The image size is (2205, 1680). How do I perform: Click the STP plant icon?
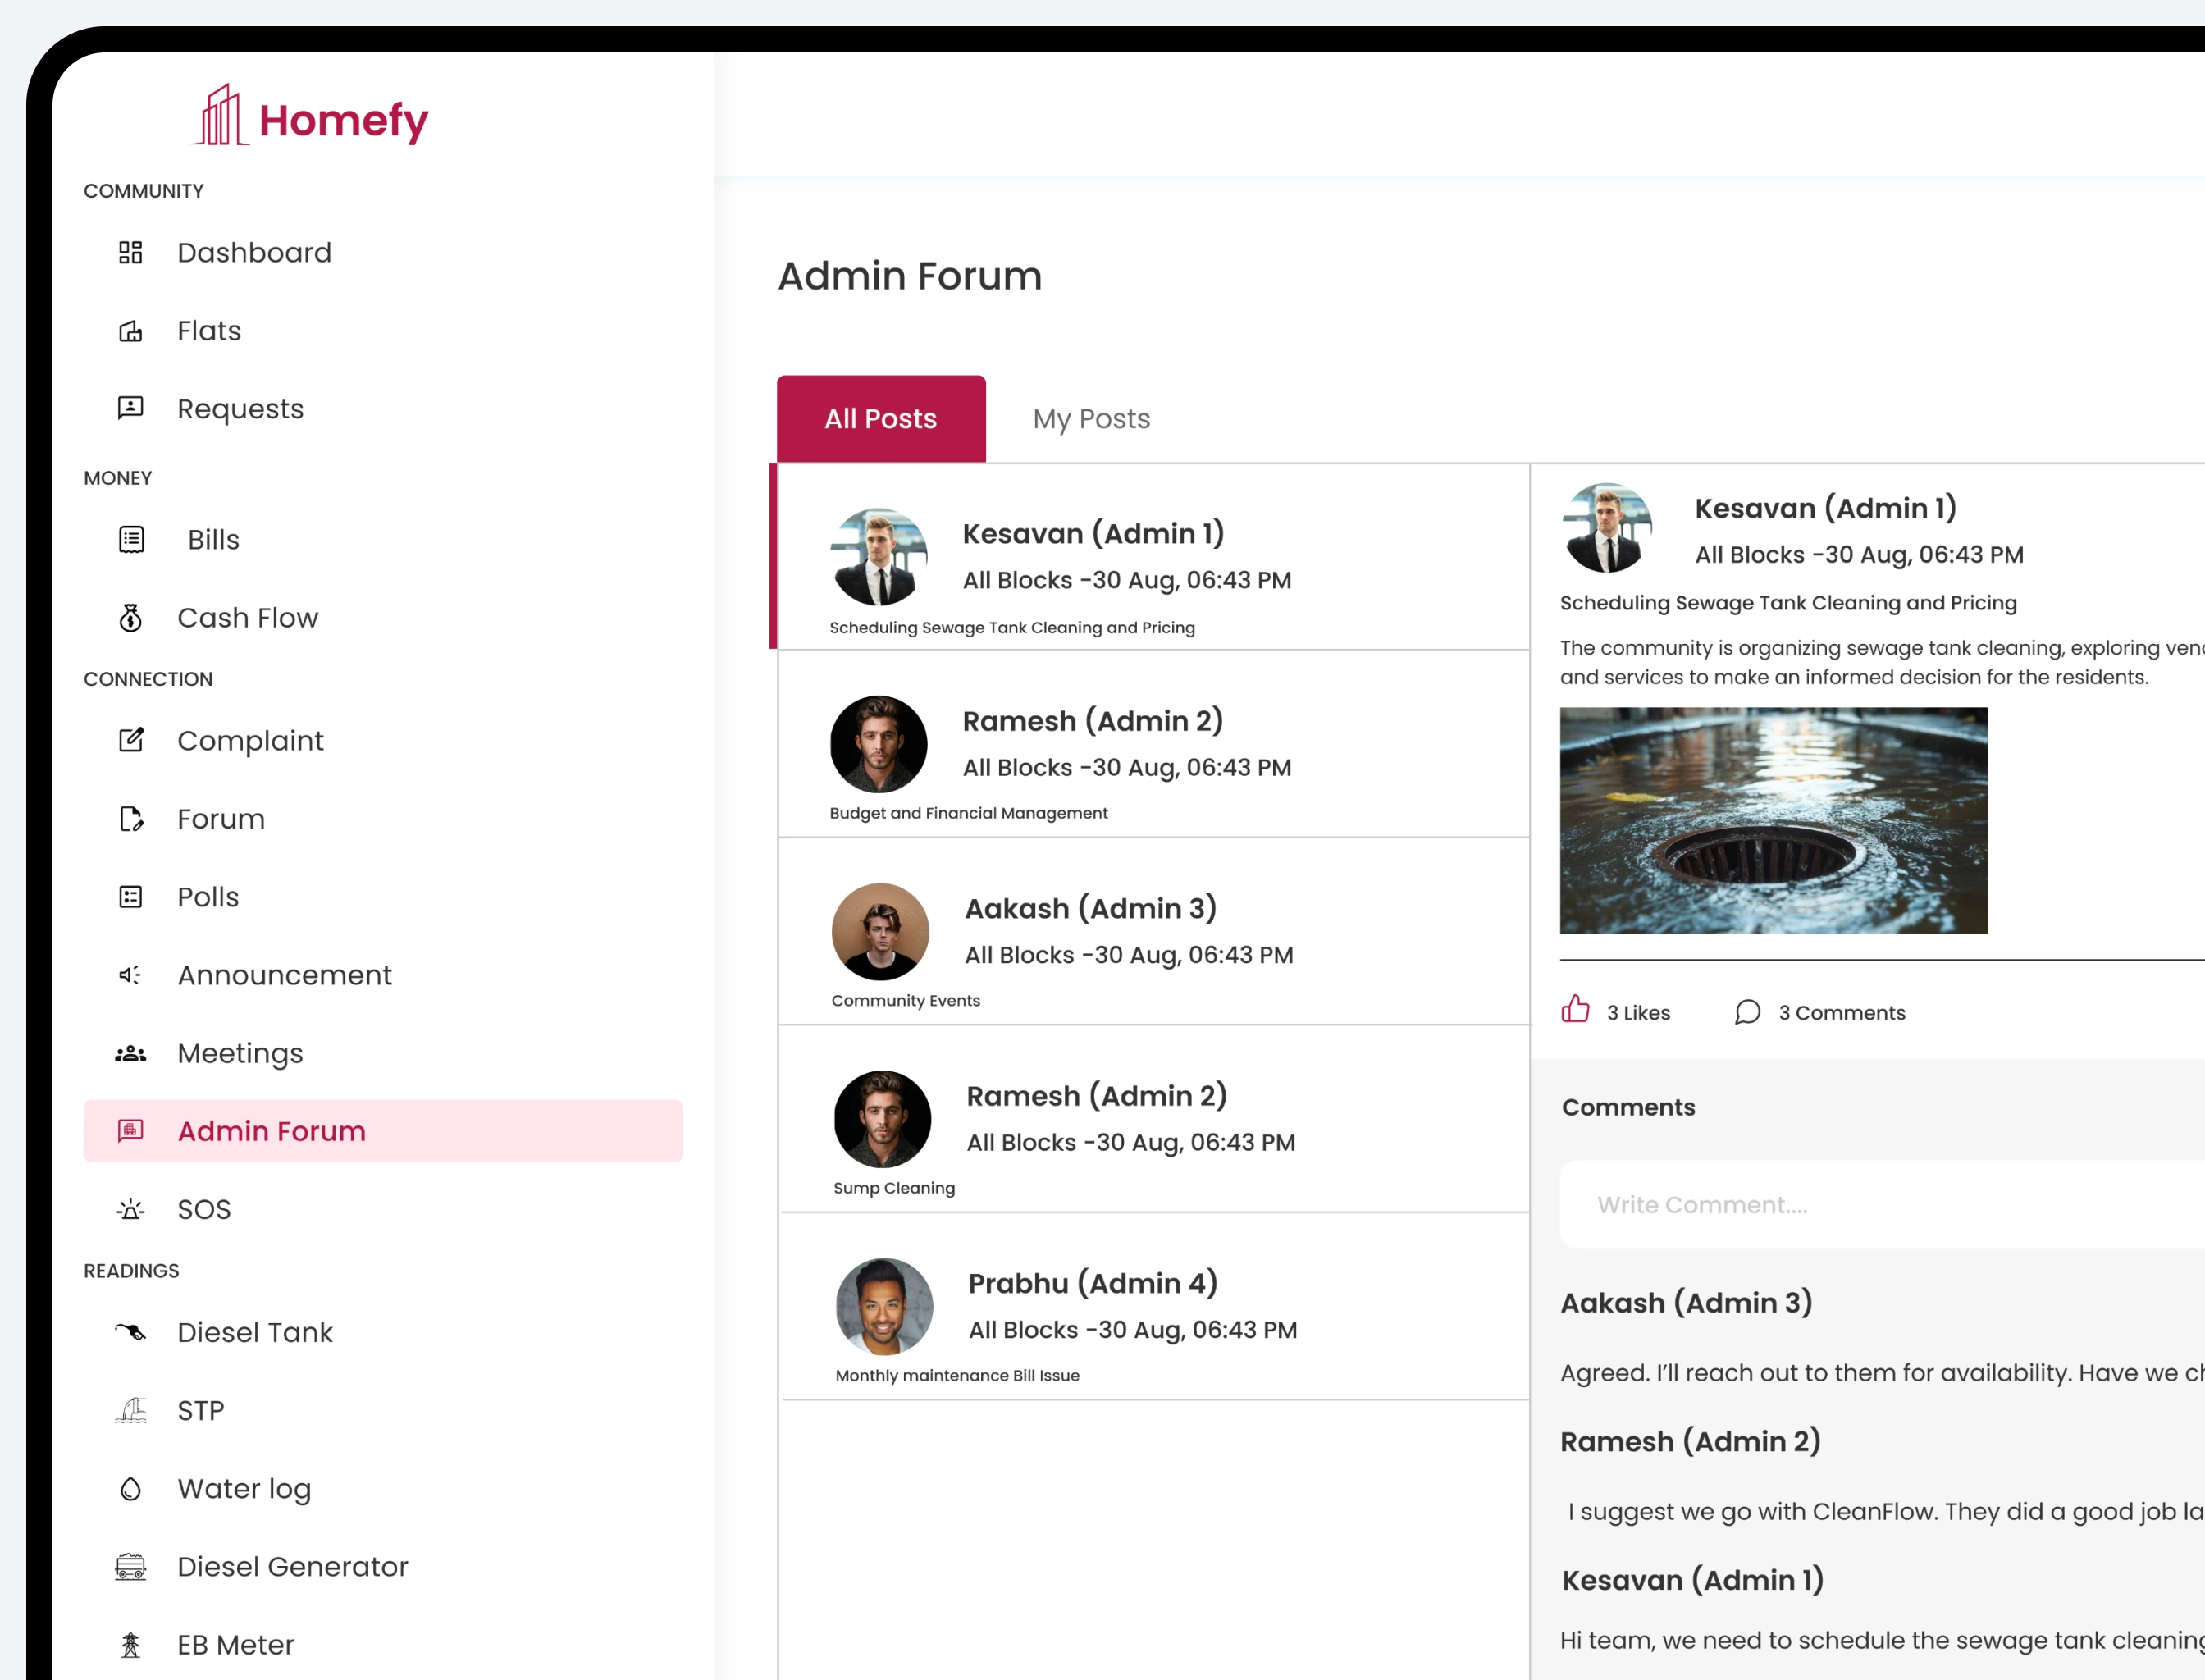(130, 1410)
